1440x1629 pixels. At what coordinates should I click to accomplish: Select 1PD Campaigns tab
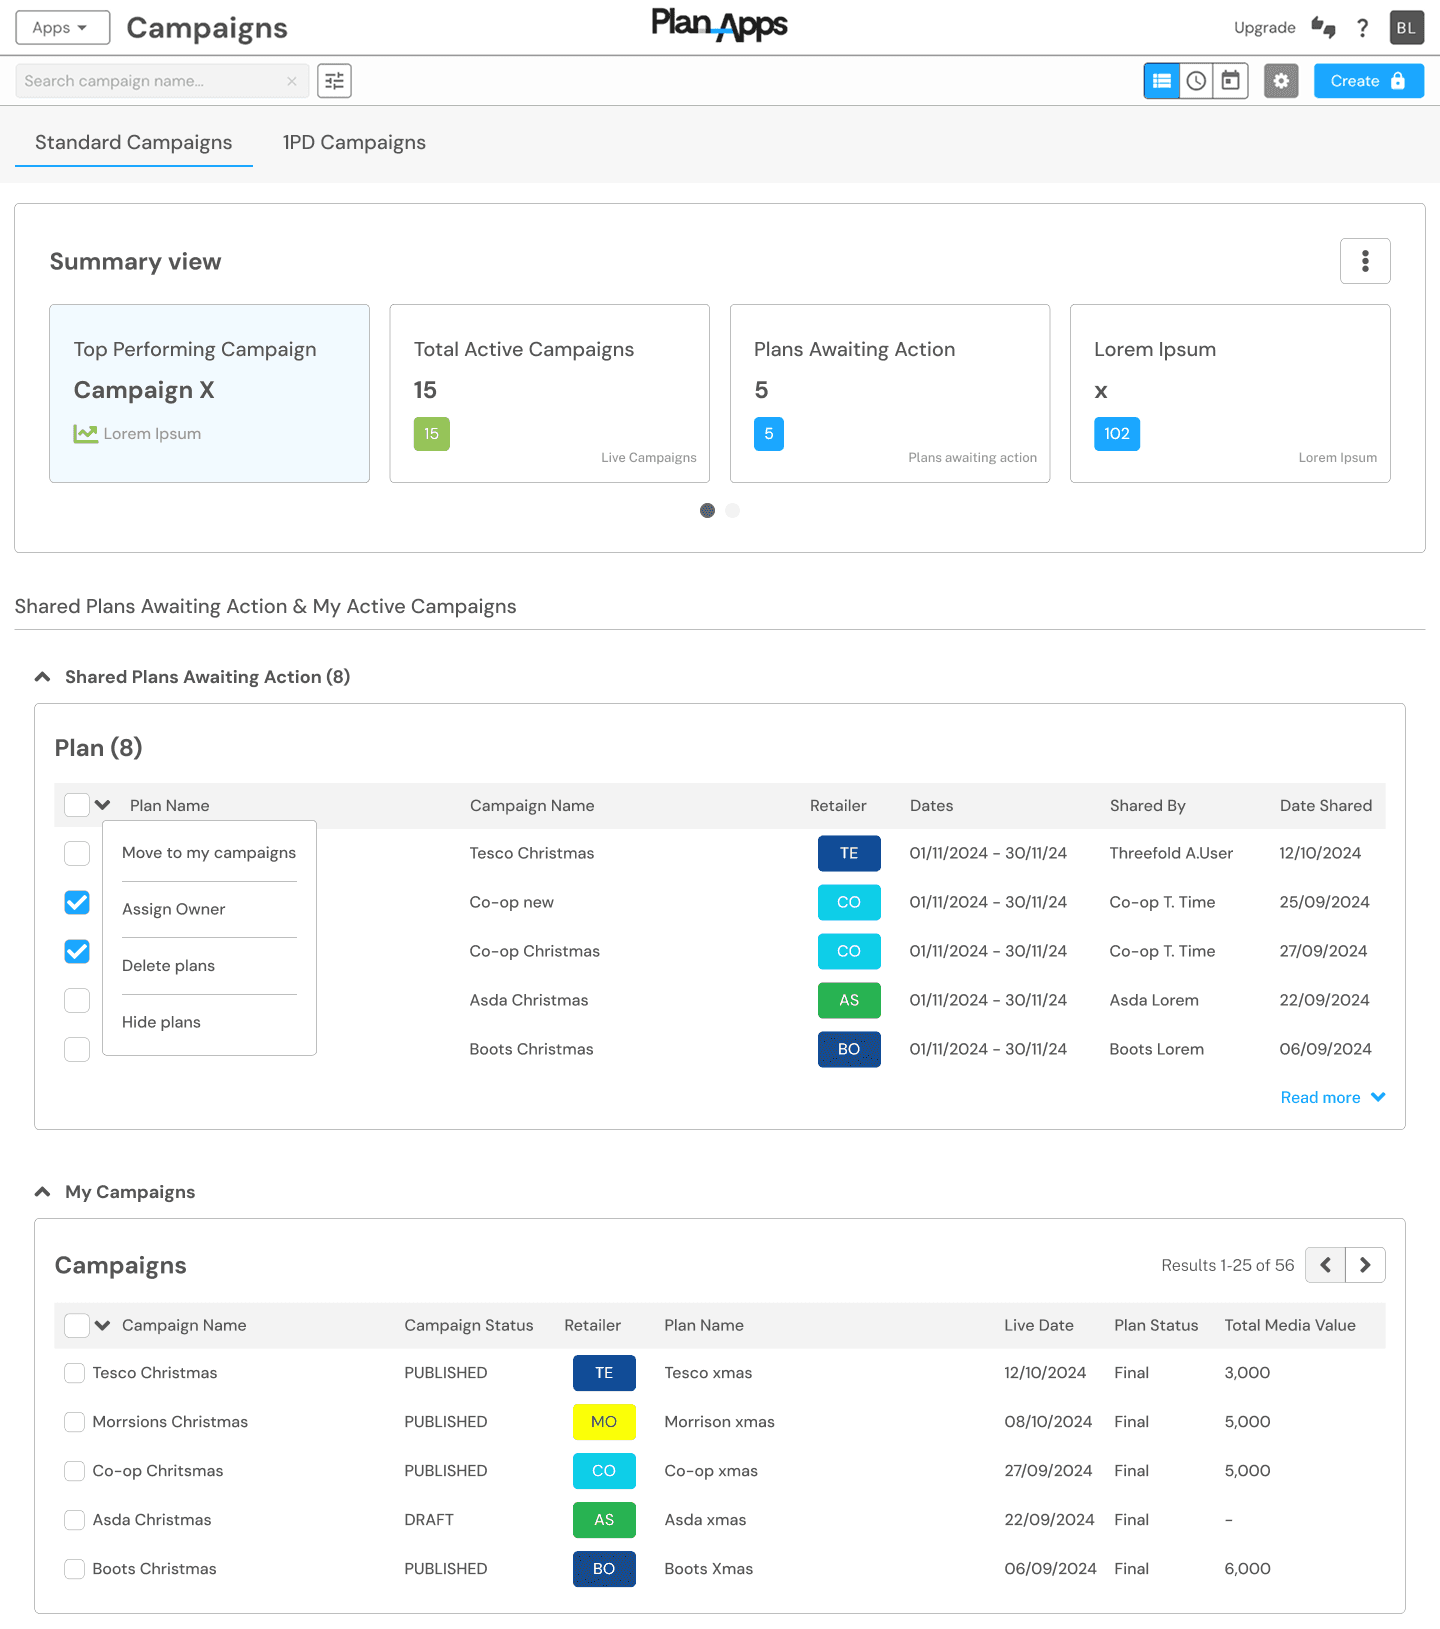354,143
